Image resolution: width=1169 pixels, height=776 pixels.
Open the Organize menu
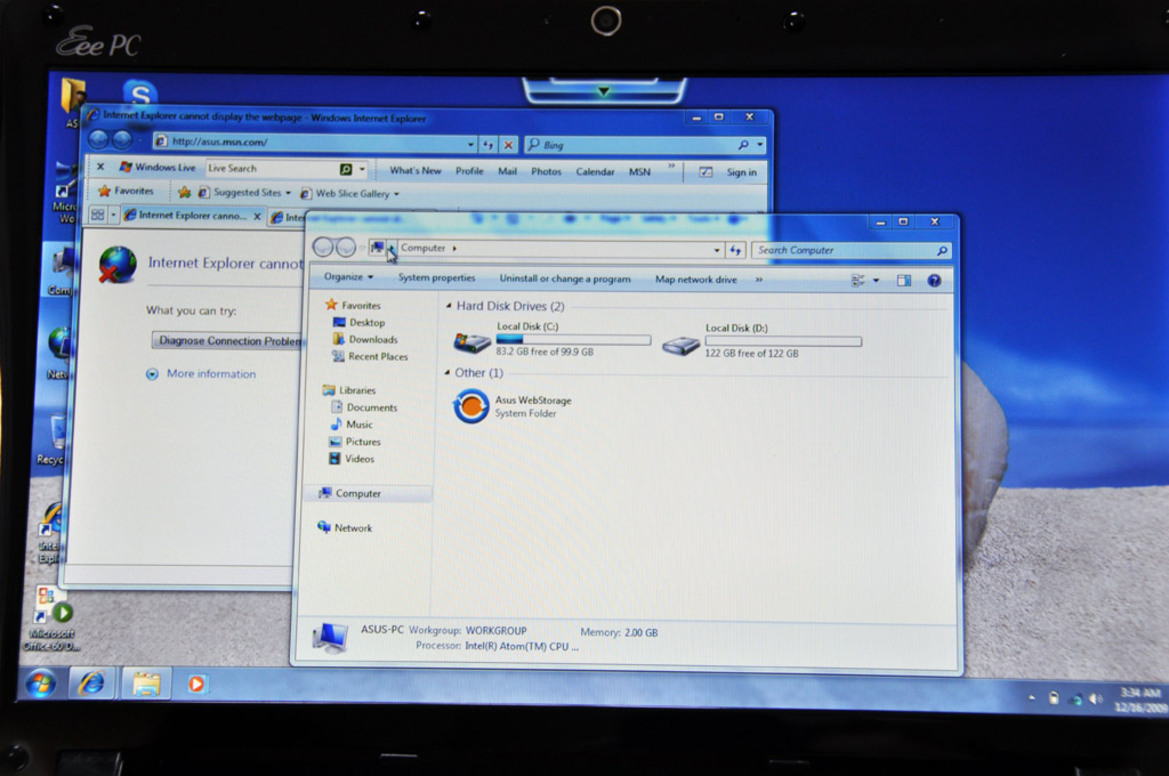tap(348, 277)
